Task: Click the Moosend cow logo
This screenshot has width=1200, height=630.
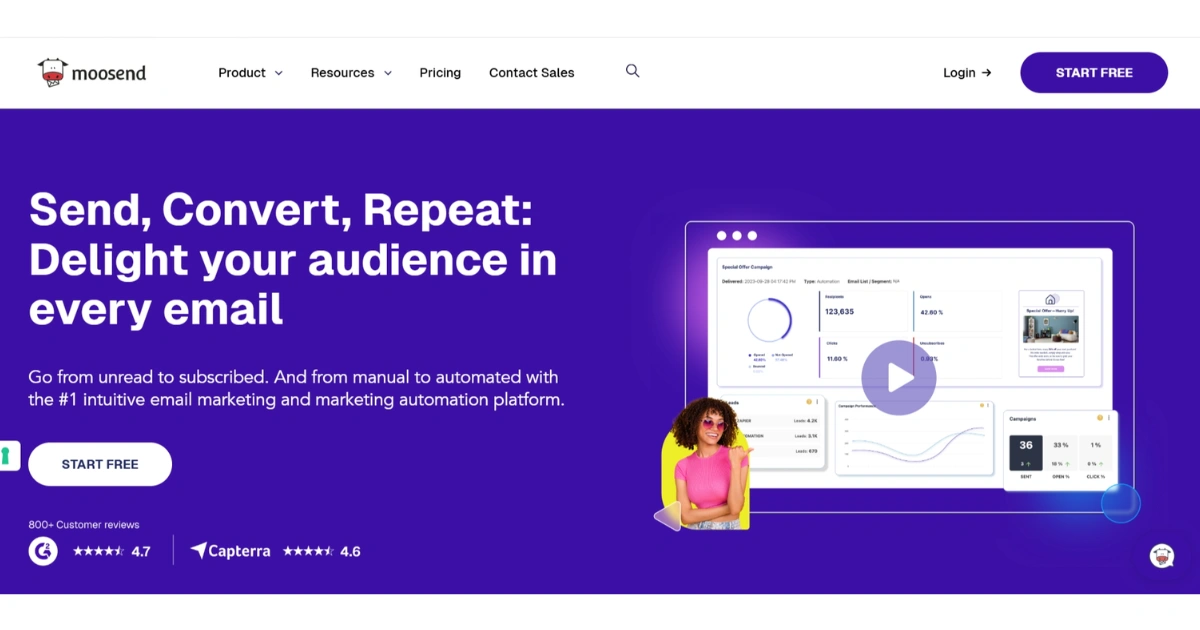Action: click(92, 73)
